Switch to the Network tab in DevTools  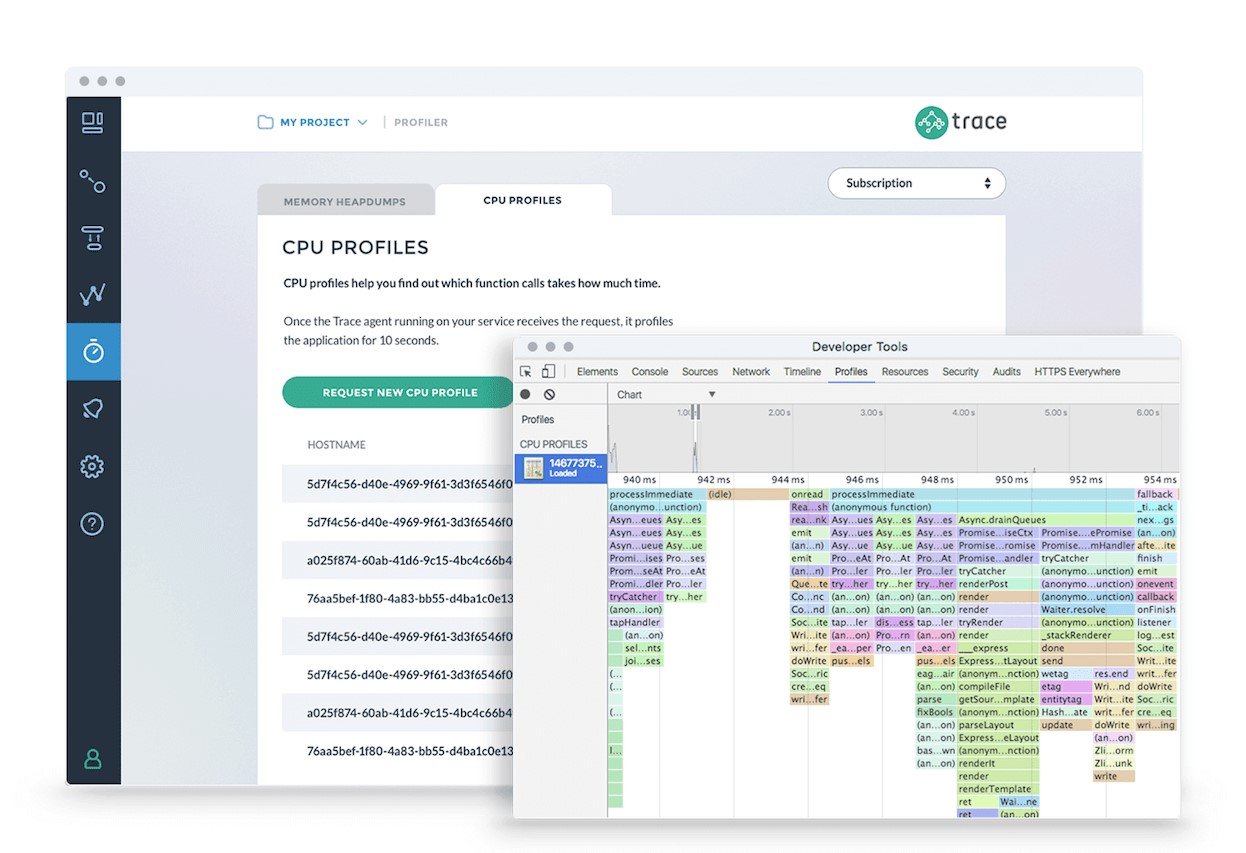click(x=751, y=371)
